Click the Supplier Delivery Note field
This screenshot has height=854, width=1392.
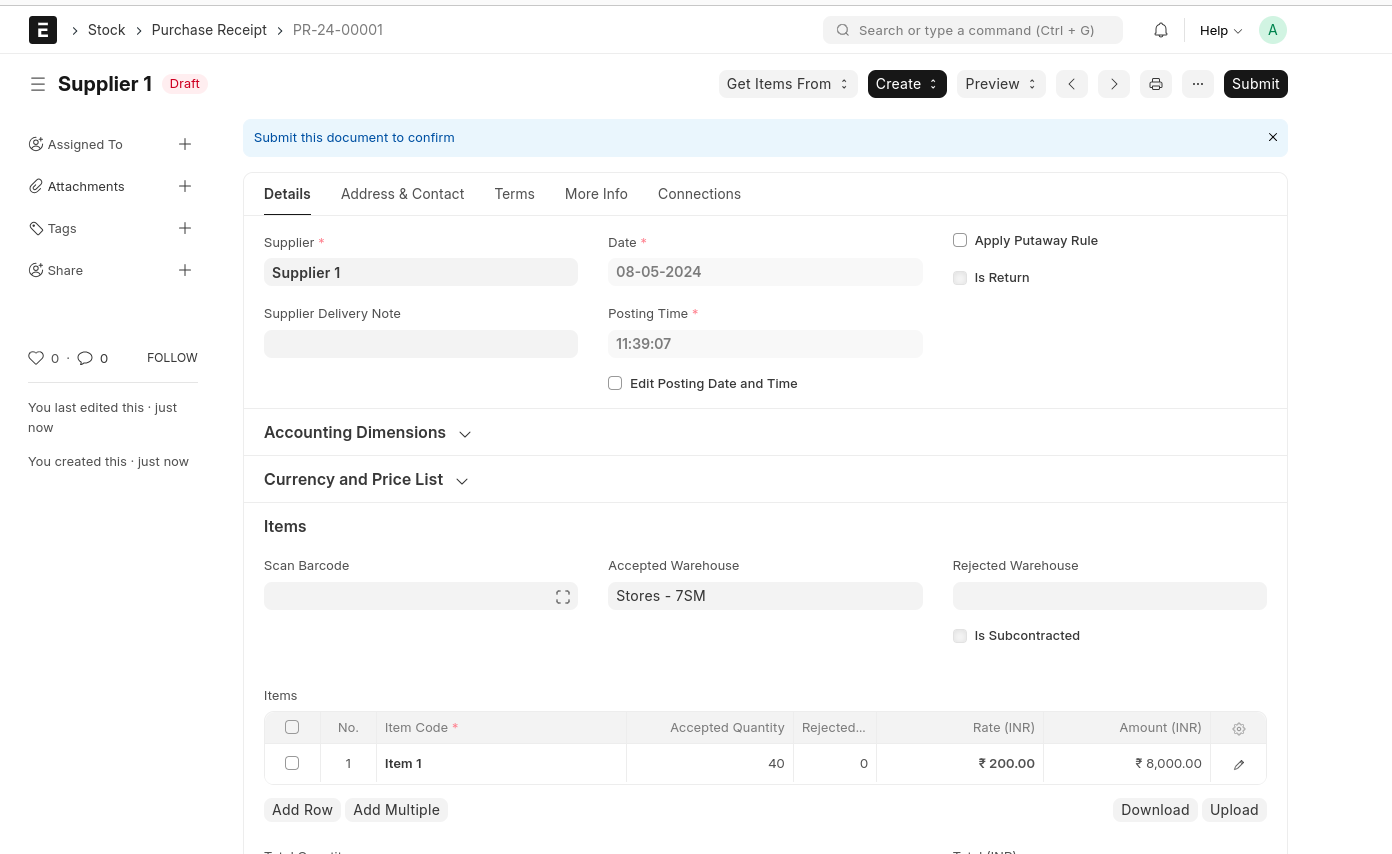click(x=420, y=344)
